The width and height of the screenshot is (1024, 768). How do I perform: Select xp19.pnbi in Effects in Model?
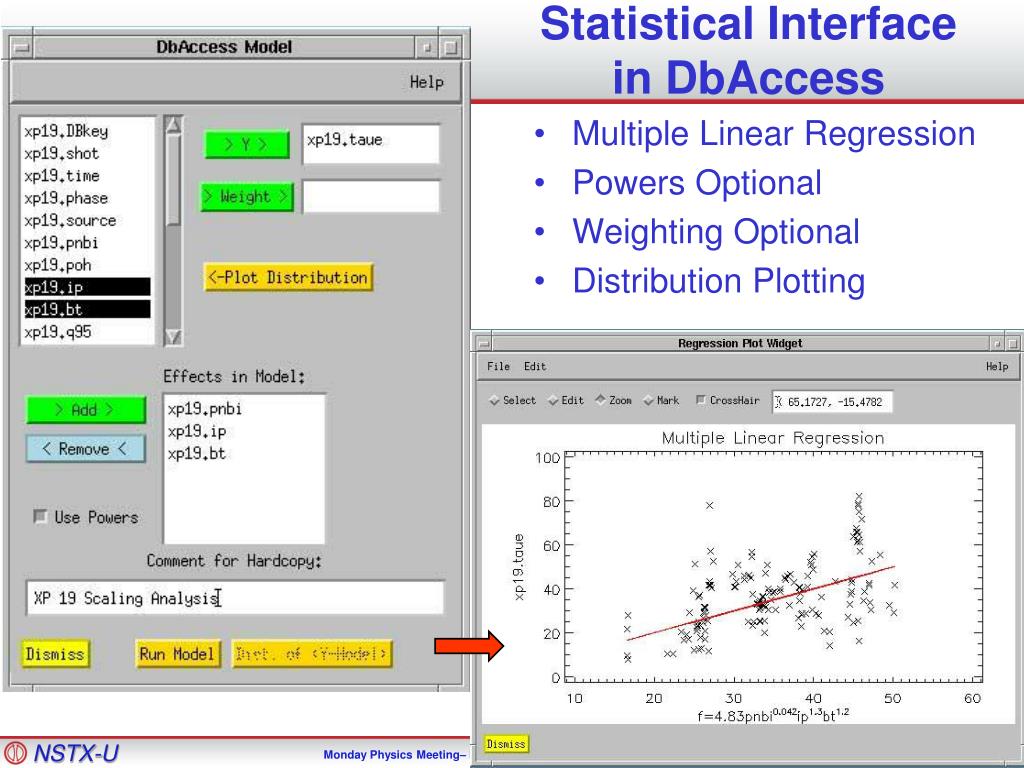tap(243, 409)
